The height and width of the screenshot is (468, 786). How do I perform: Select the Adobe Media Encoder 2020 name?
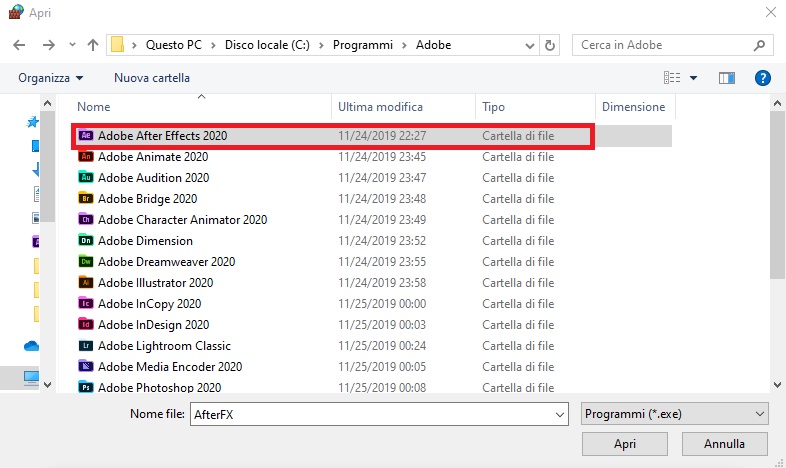(170, 366)
